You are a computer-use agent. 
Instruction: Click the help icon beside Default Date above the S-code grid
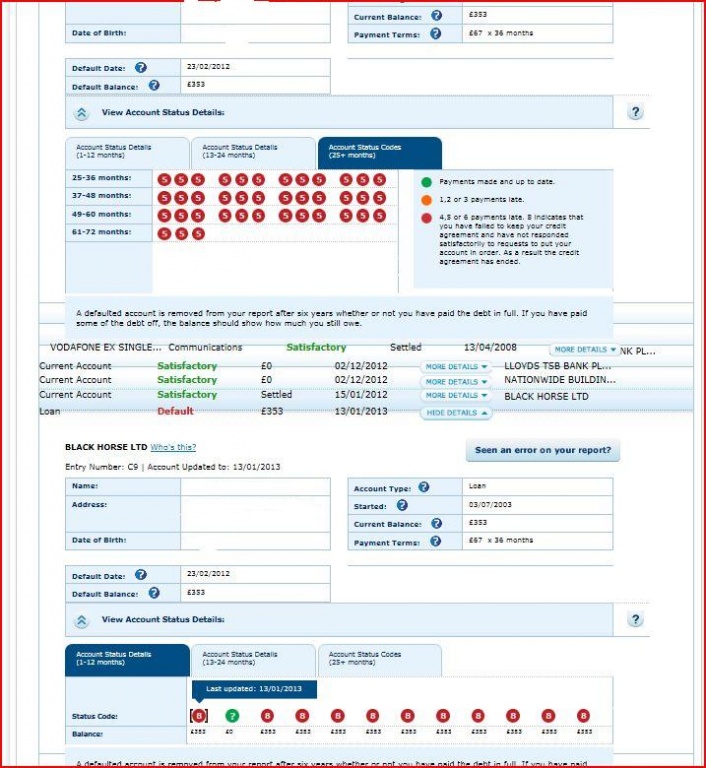point(141,68)
